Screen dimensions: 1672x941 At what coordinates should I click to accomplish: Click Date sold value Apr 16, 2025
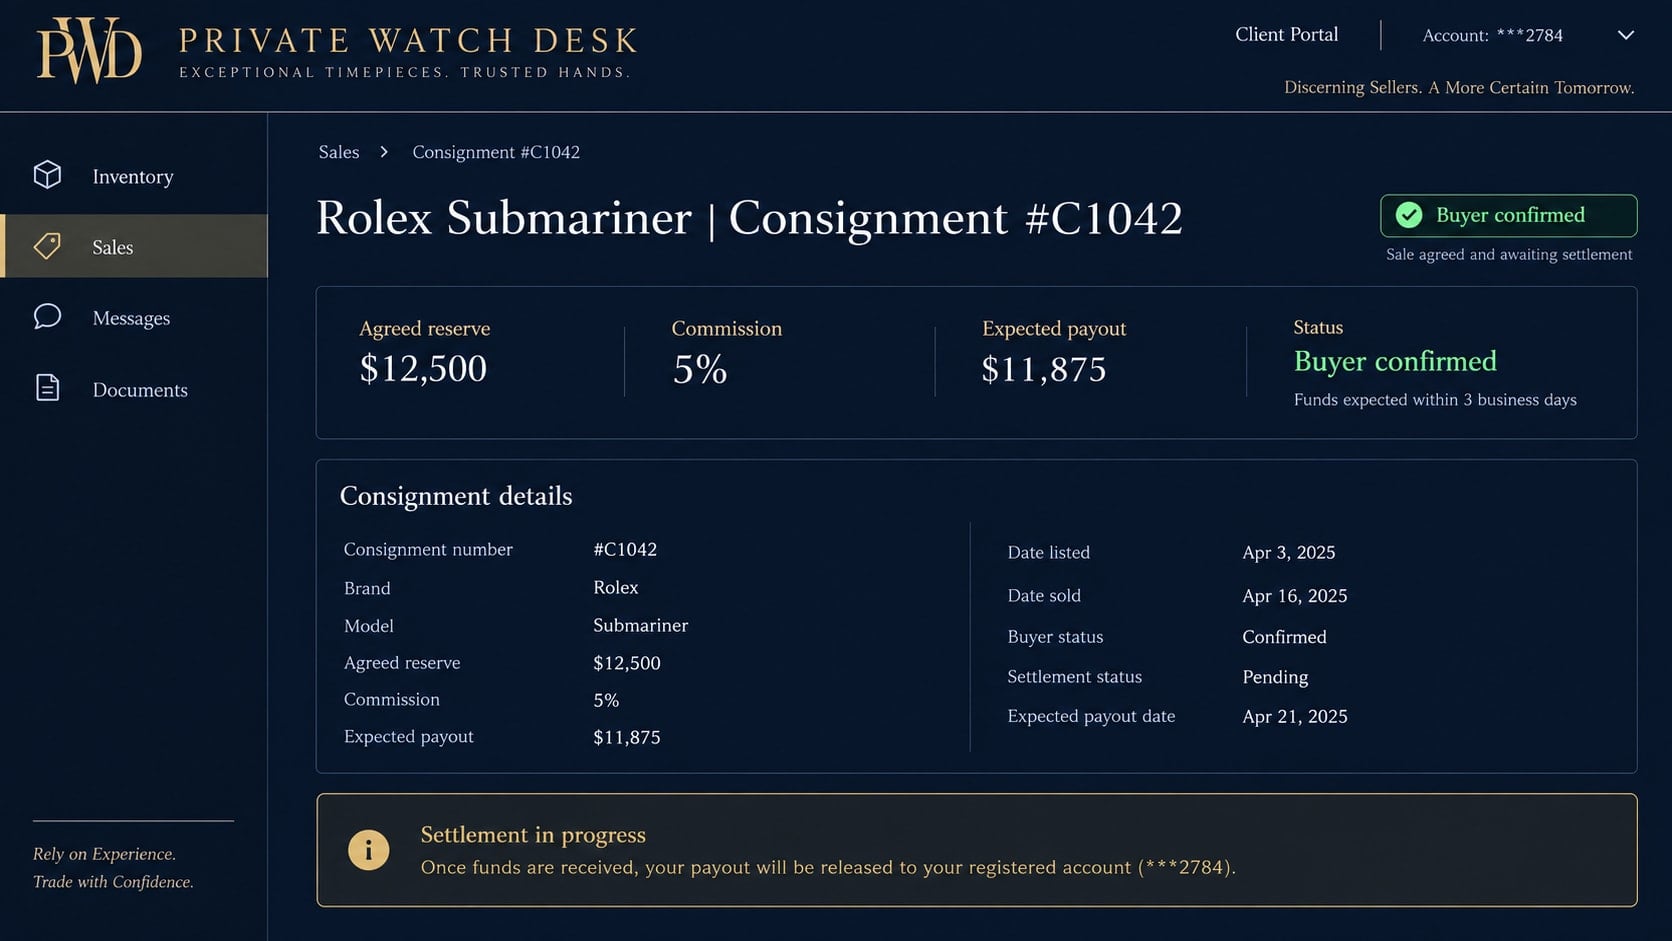(1295, 596)
